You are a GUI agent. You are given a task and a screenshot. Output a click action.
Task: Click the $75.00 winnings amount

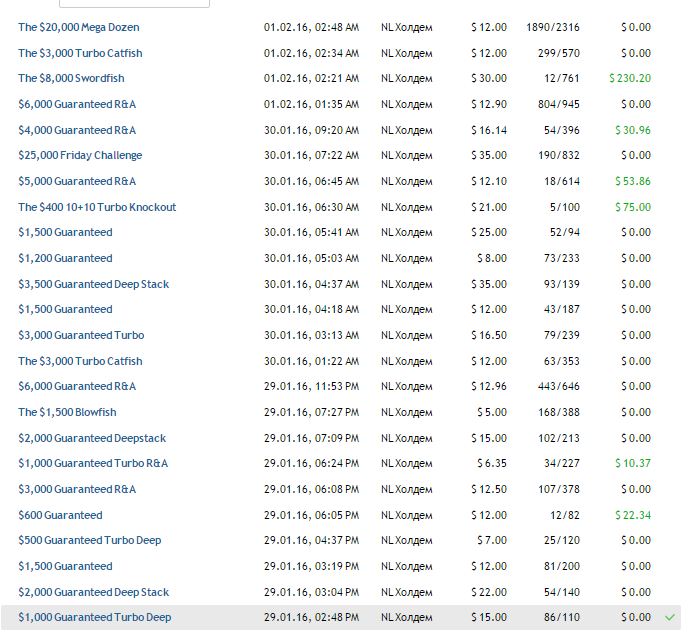634,207
